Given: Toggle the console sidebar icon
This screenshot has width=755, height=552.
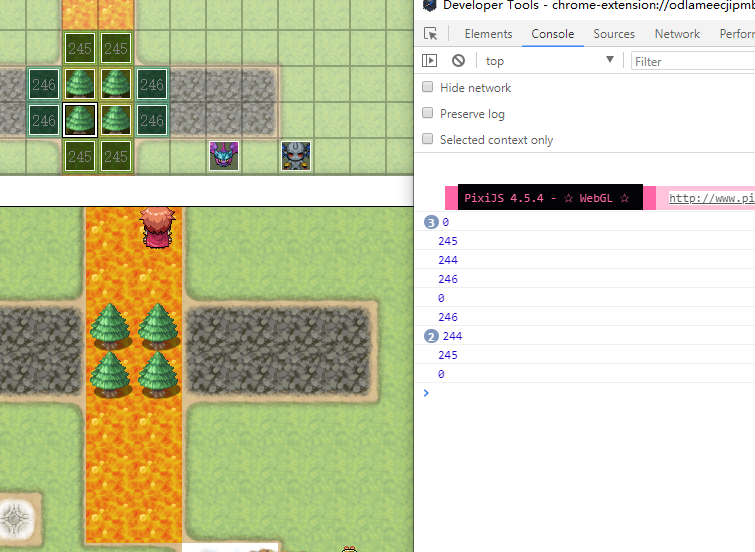Looking at the screenshot, I should pos(430,61).
